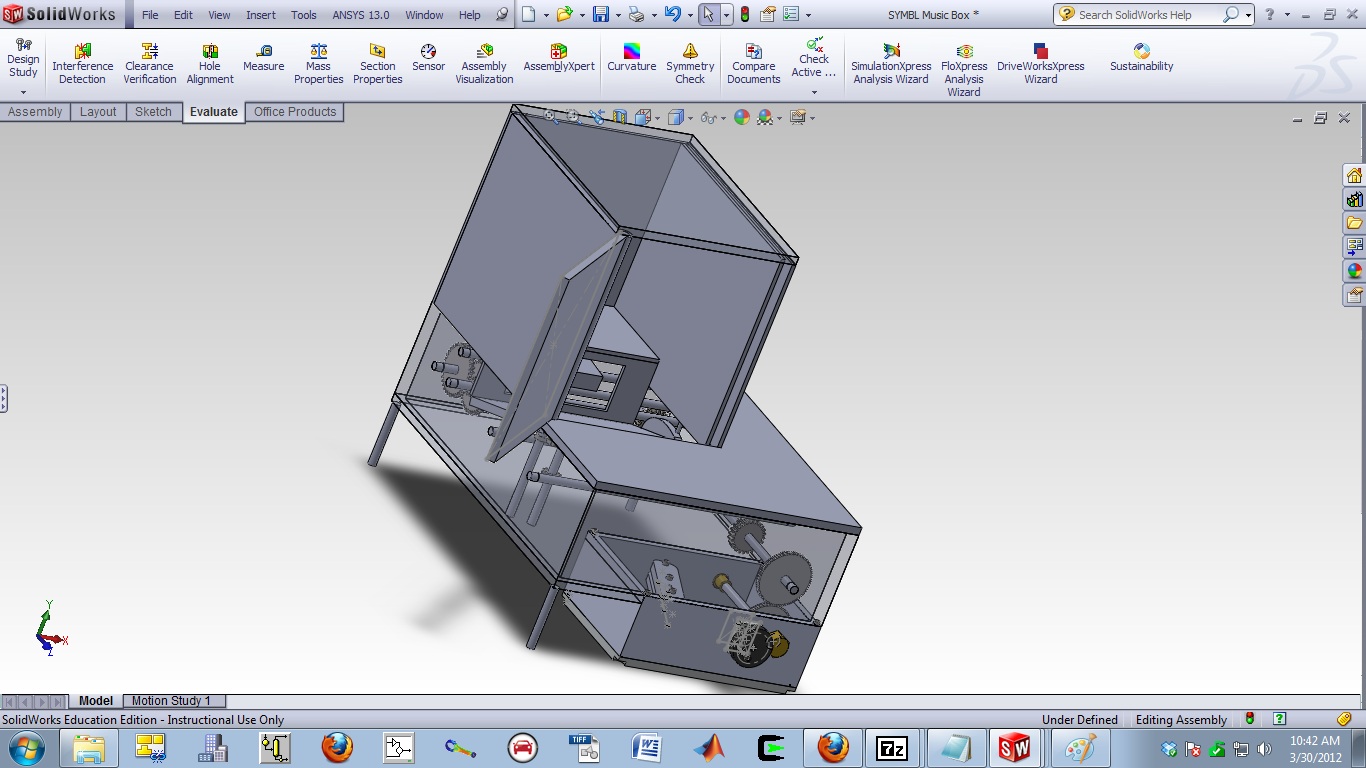Start Symmetry Check
This screenshot has height=768, width=1366.
pos(690,64)
